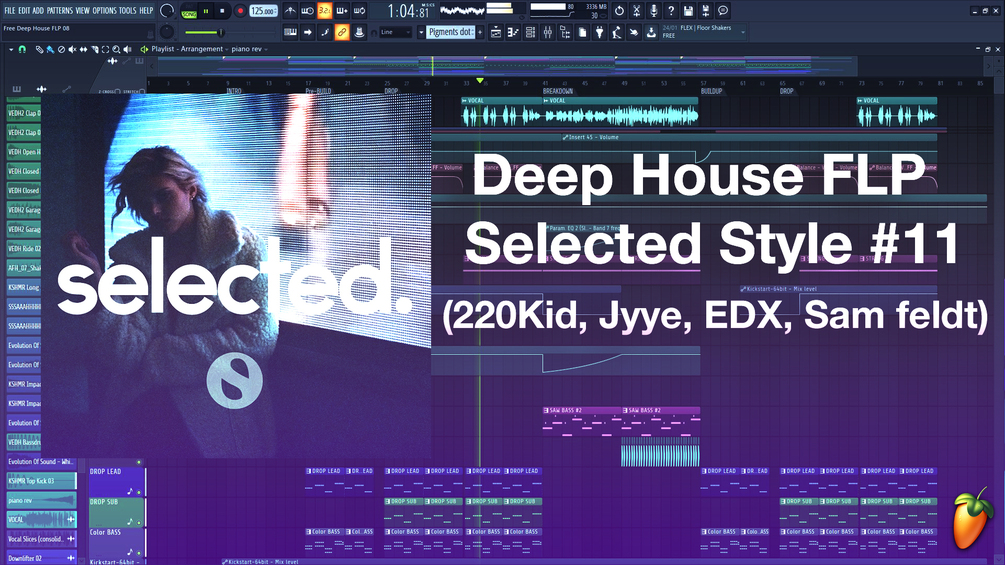1005x565 pixels.
Task: Select the slip tool in playlist
Action: click(83, 49)
